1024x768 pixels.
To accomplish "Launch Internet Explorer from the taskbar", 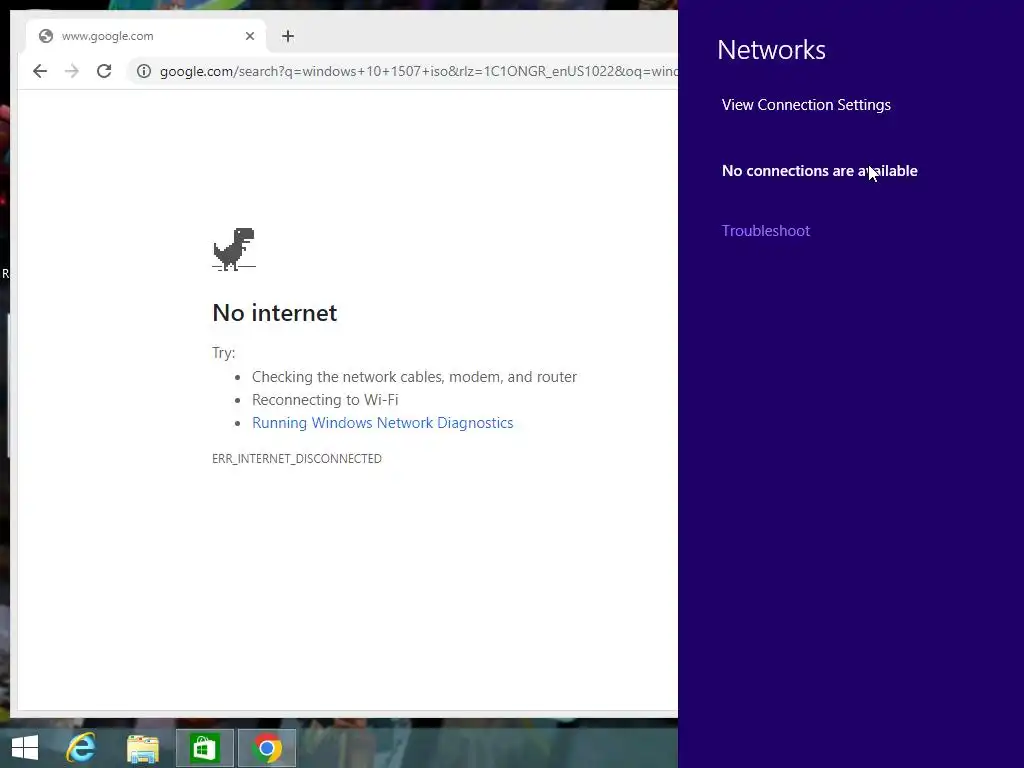I will pyautogui.click(x=82, y=748).
